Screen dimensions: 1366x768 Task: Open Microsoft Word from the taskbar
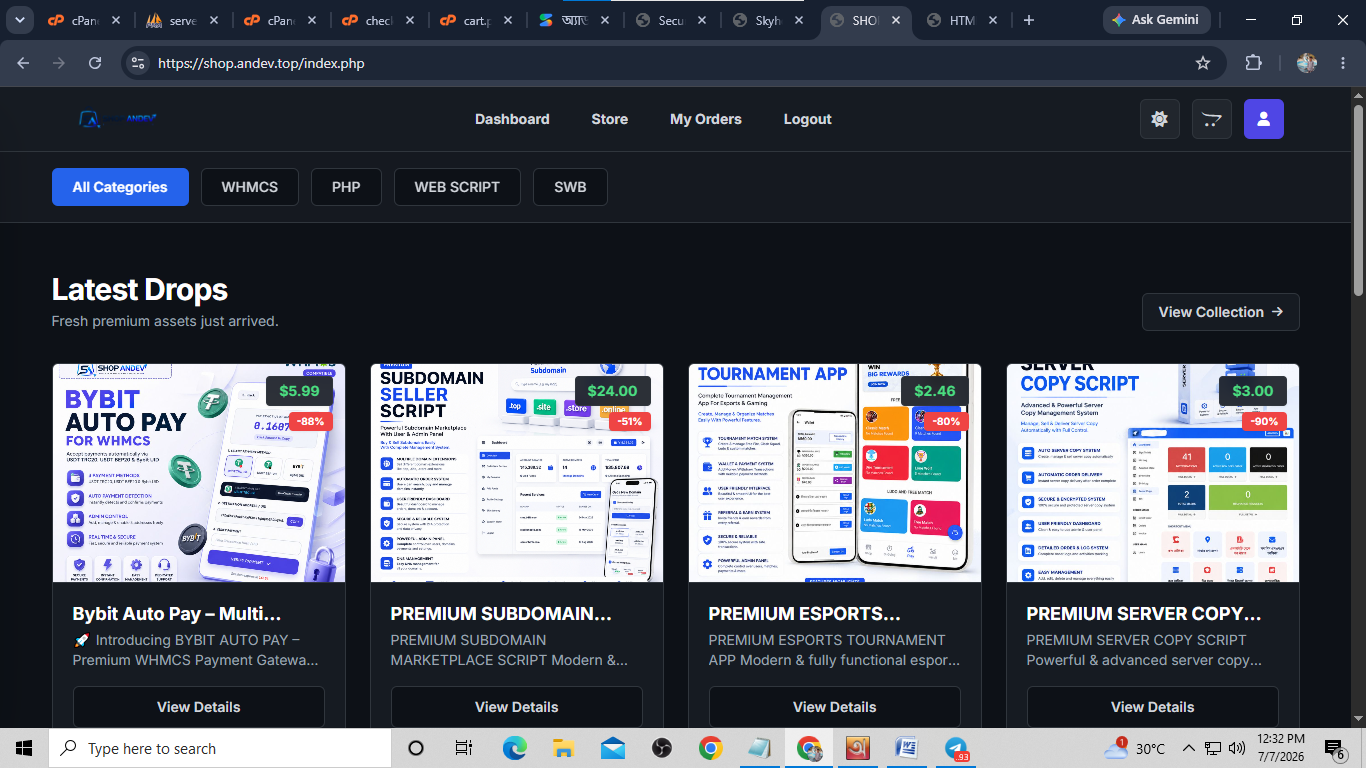click(907, 748)
